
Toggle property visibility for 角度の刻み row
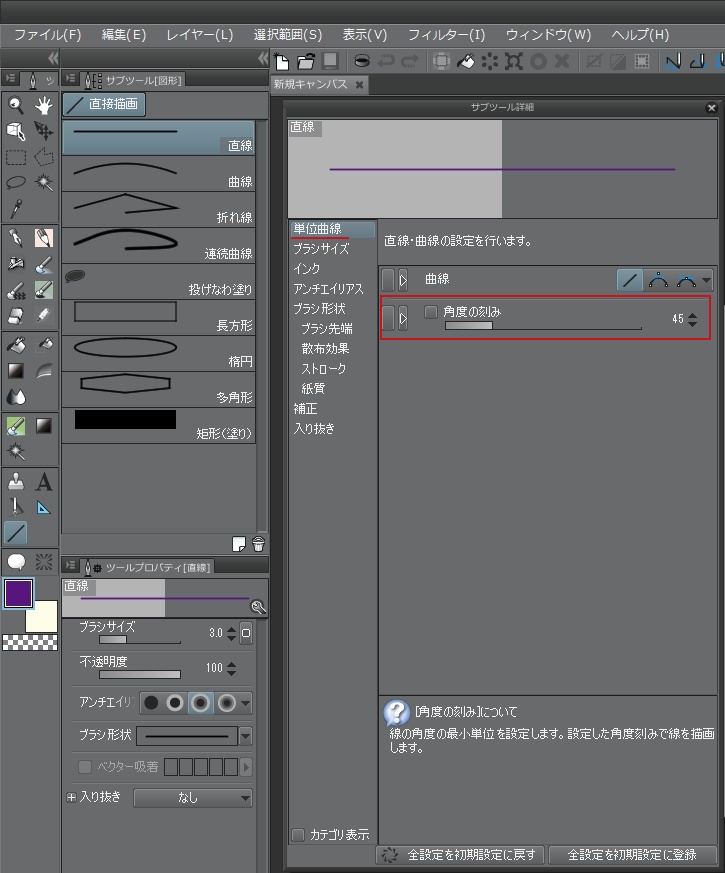pyautogui.click(x=388, y=318)
